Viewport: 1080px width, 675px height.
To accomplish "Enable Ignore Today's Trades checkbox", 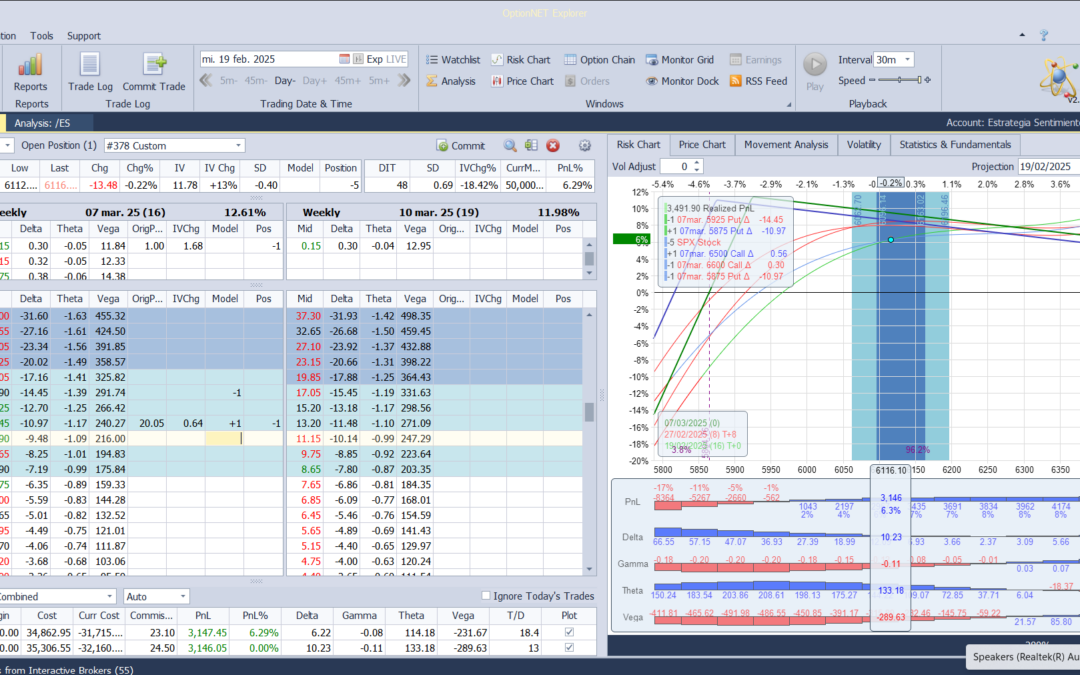I will [487, 597].
